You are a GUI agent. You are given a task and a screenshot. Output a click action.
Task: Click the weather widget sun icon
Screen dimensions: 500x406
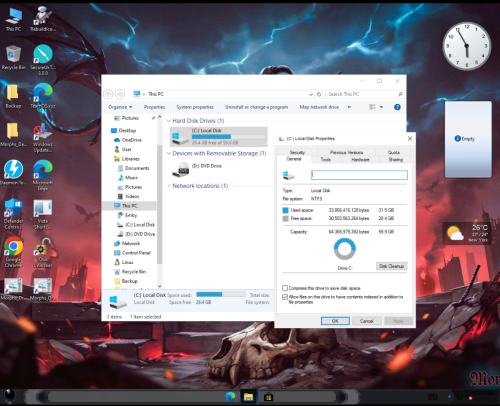coord(455,233)
